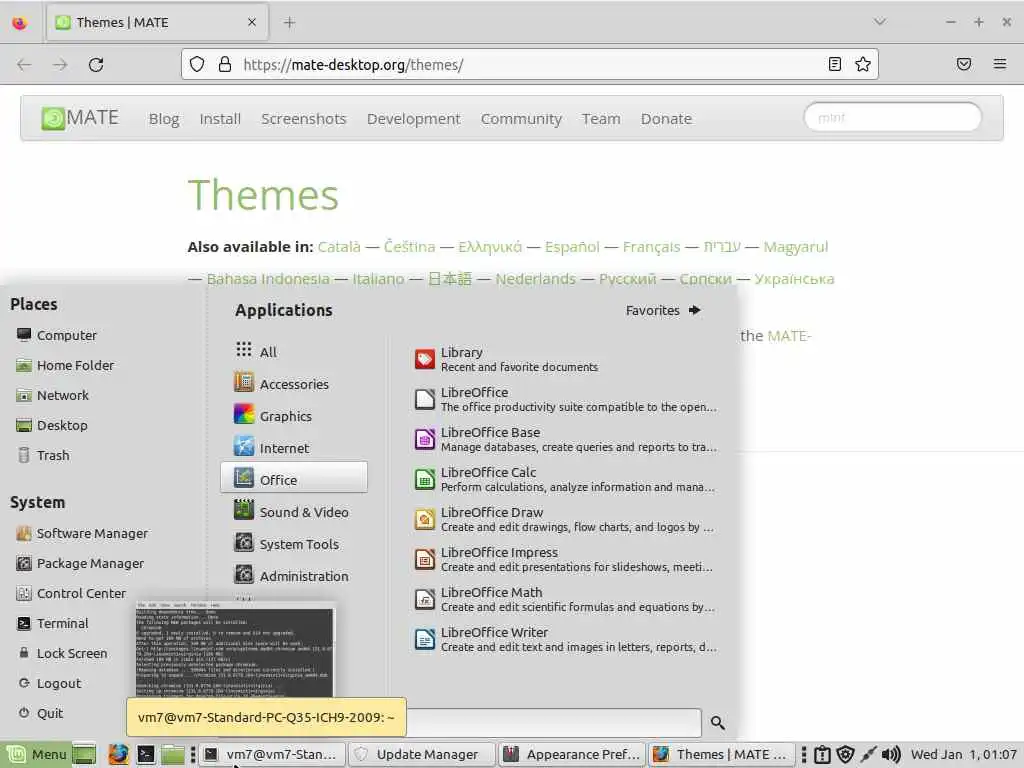The image size is (1024, 768).
Task: Open Desktop folder from Places
Action: (52, 425)
